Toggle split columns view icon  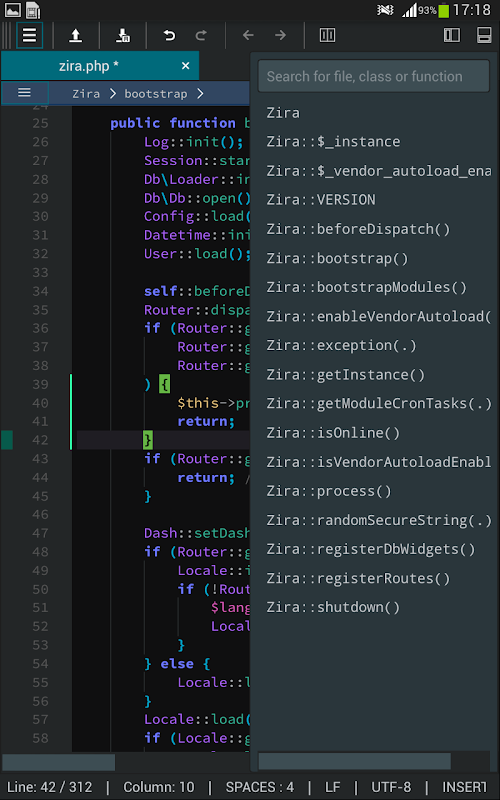[x=327, y=35]
